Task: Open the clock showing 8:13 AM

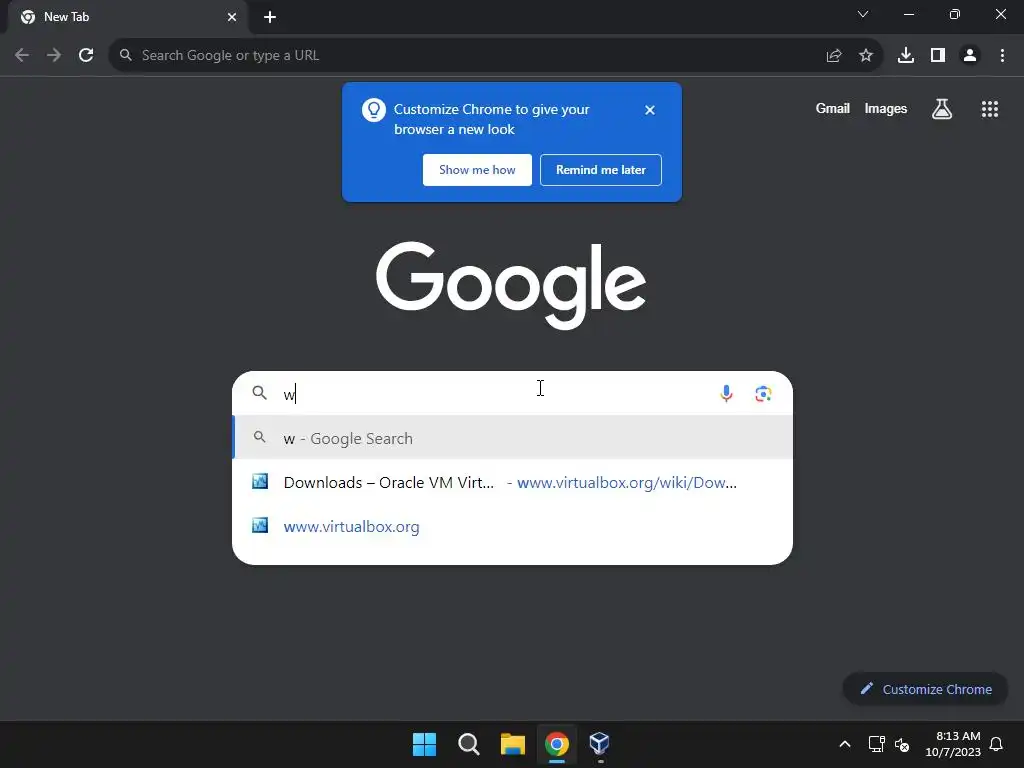Action: (953, 744)
